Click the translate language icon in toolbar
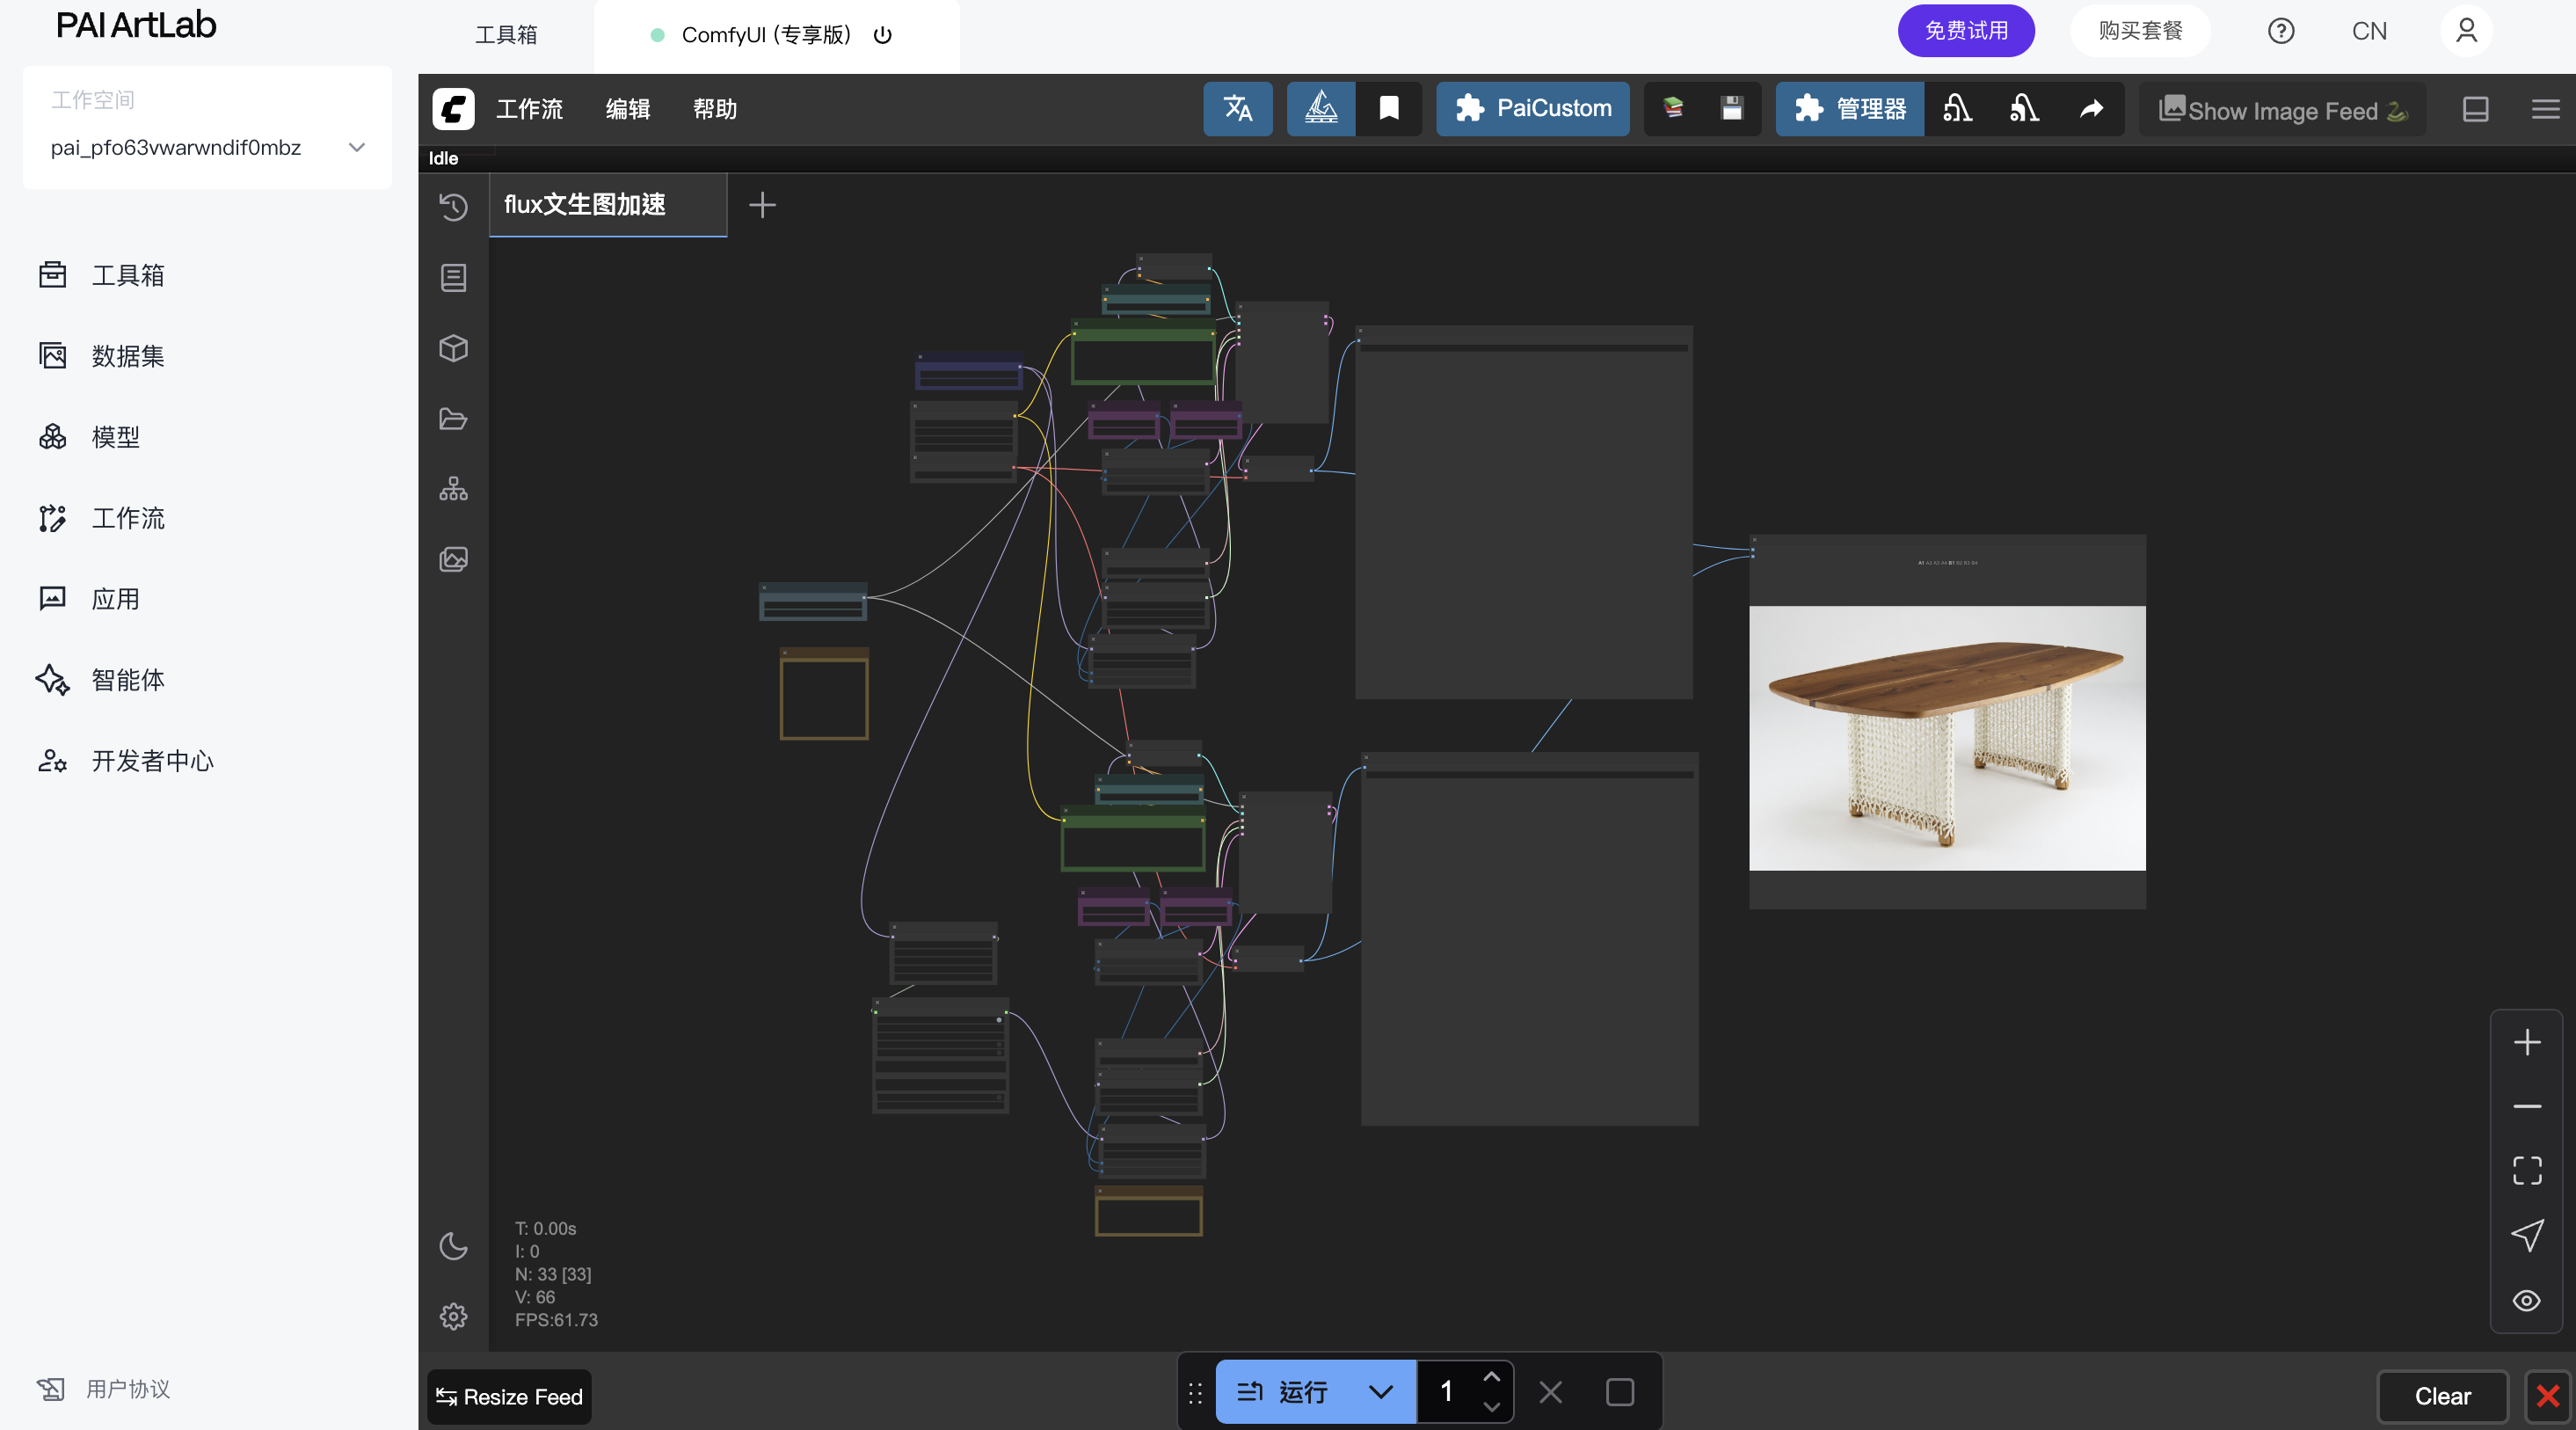The height and width of the screenshot is (1430, 2576). (1237, 108)
